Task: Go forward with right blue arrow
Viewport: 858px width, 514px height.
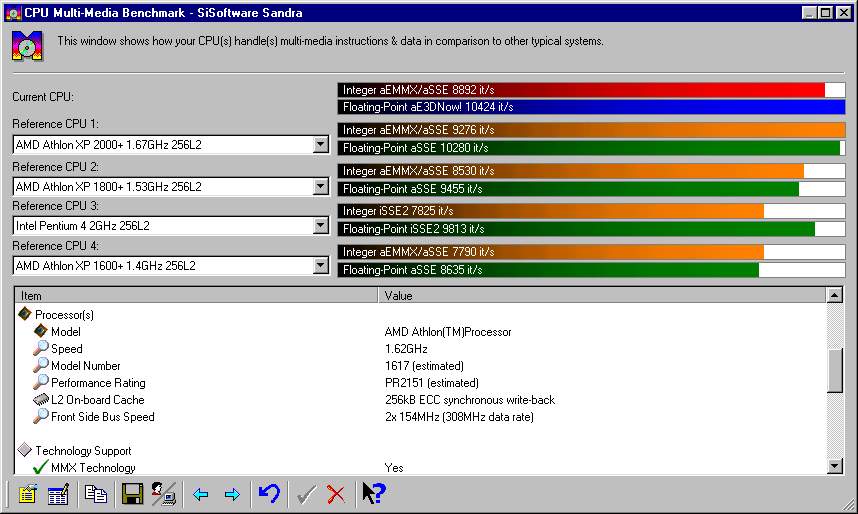Action: (232, 494)
